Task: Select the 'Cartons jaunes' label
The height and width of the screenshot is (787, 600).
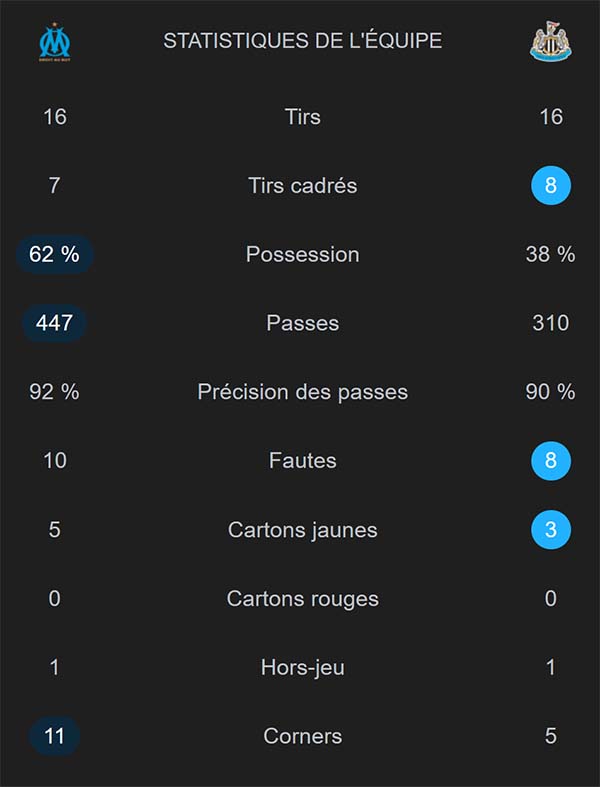Action: [303, 530]
